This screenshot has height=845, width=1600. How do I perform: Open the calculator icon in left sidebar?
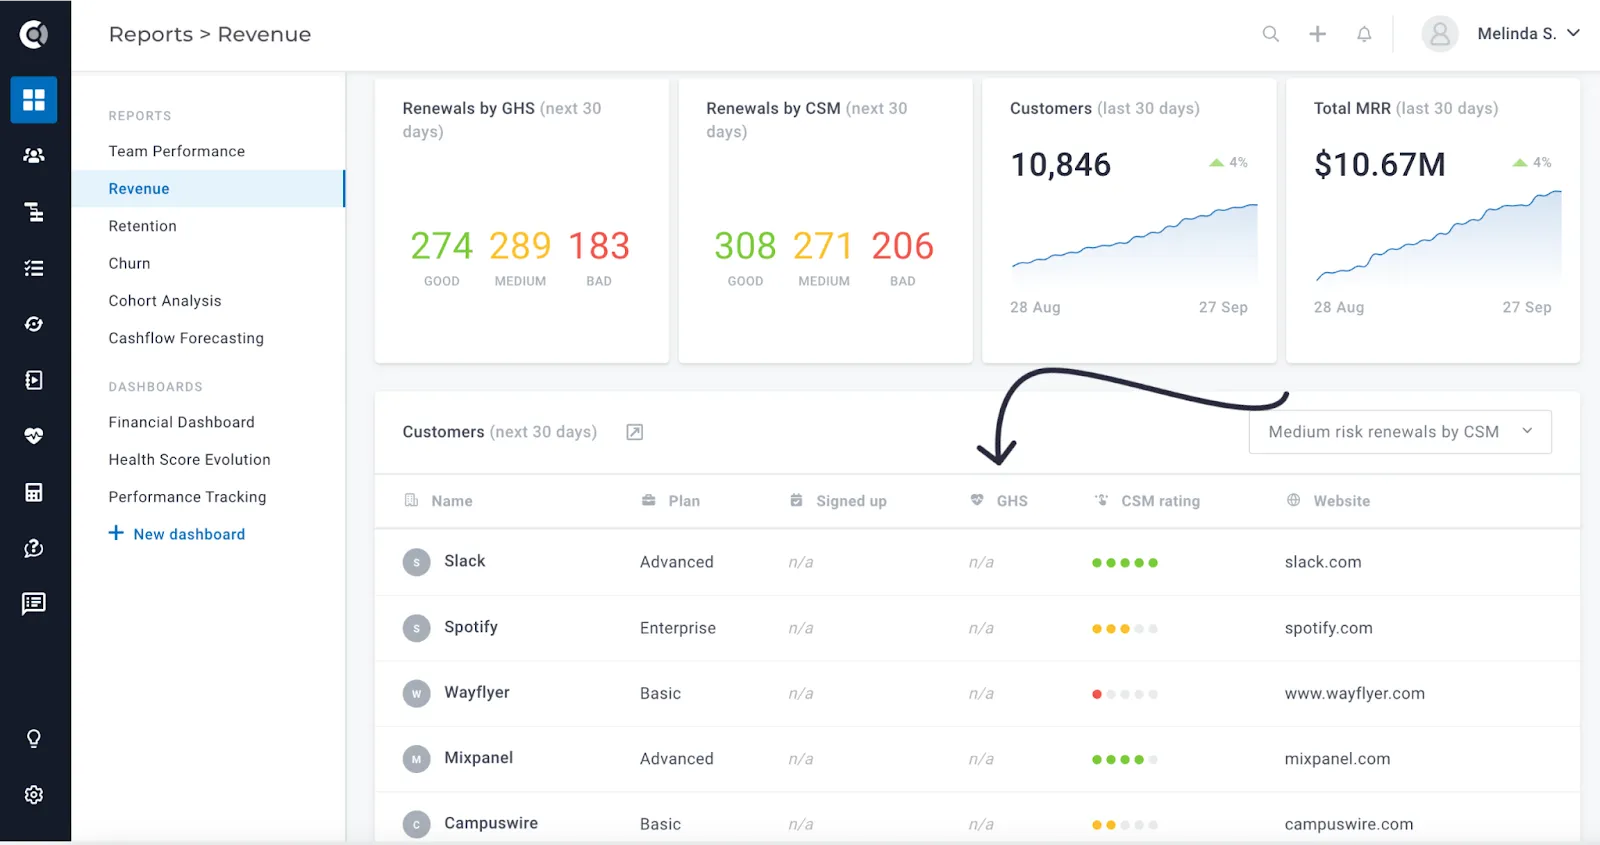click(34, 492)
